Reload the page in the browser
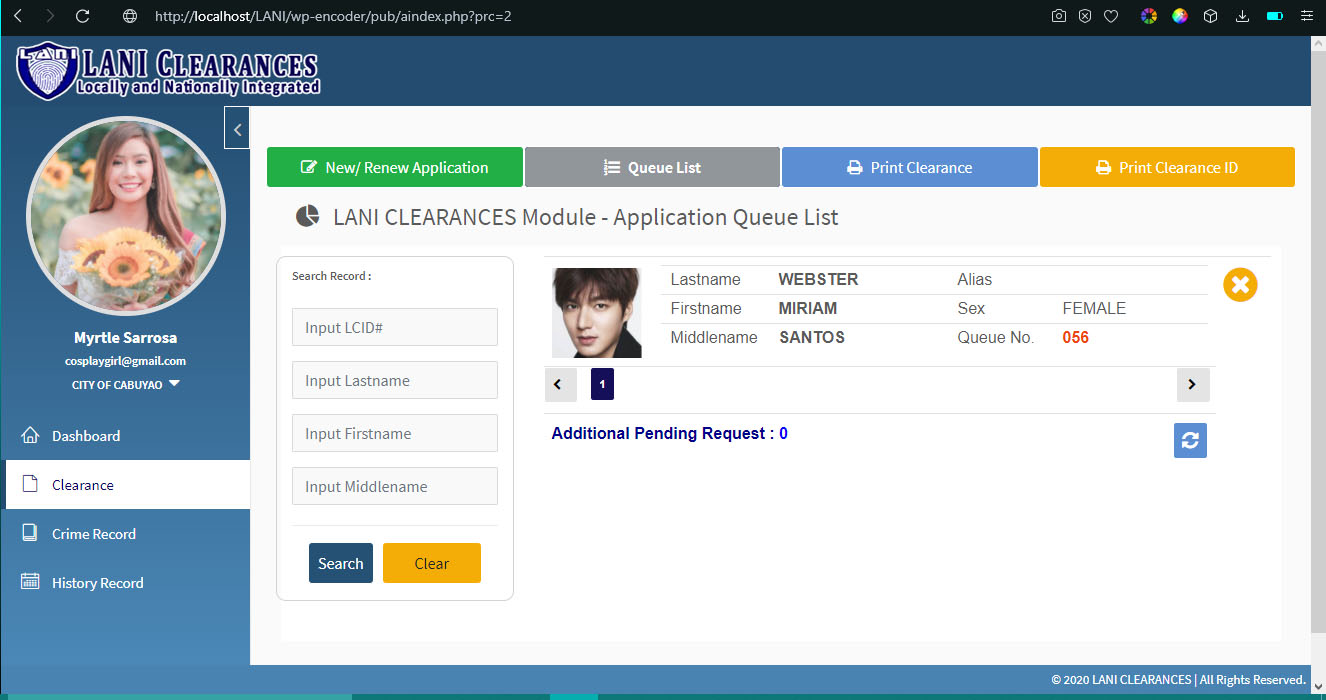The image size is (1326, 700). click(x=83, y=16)
